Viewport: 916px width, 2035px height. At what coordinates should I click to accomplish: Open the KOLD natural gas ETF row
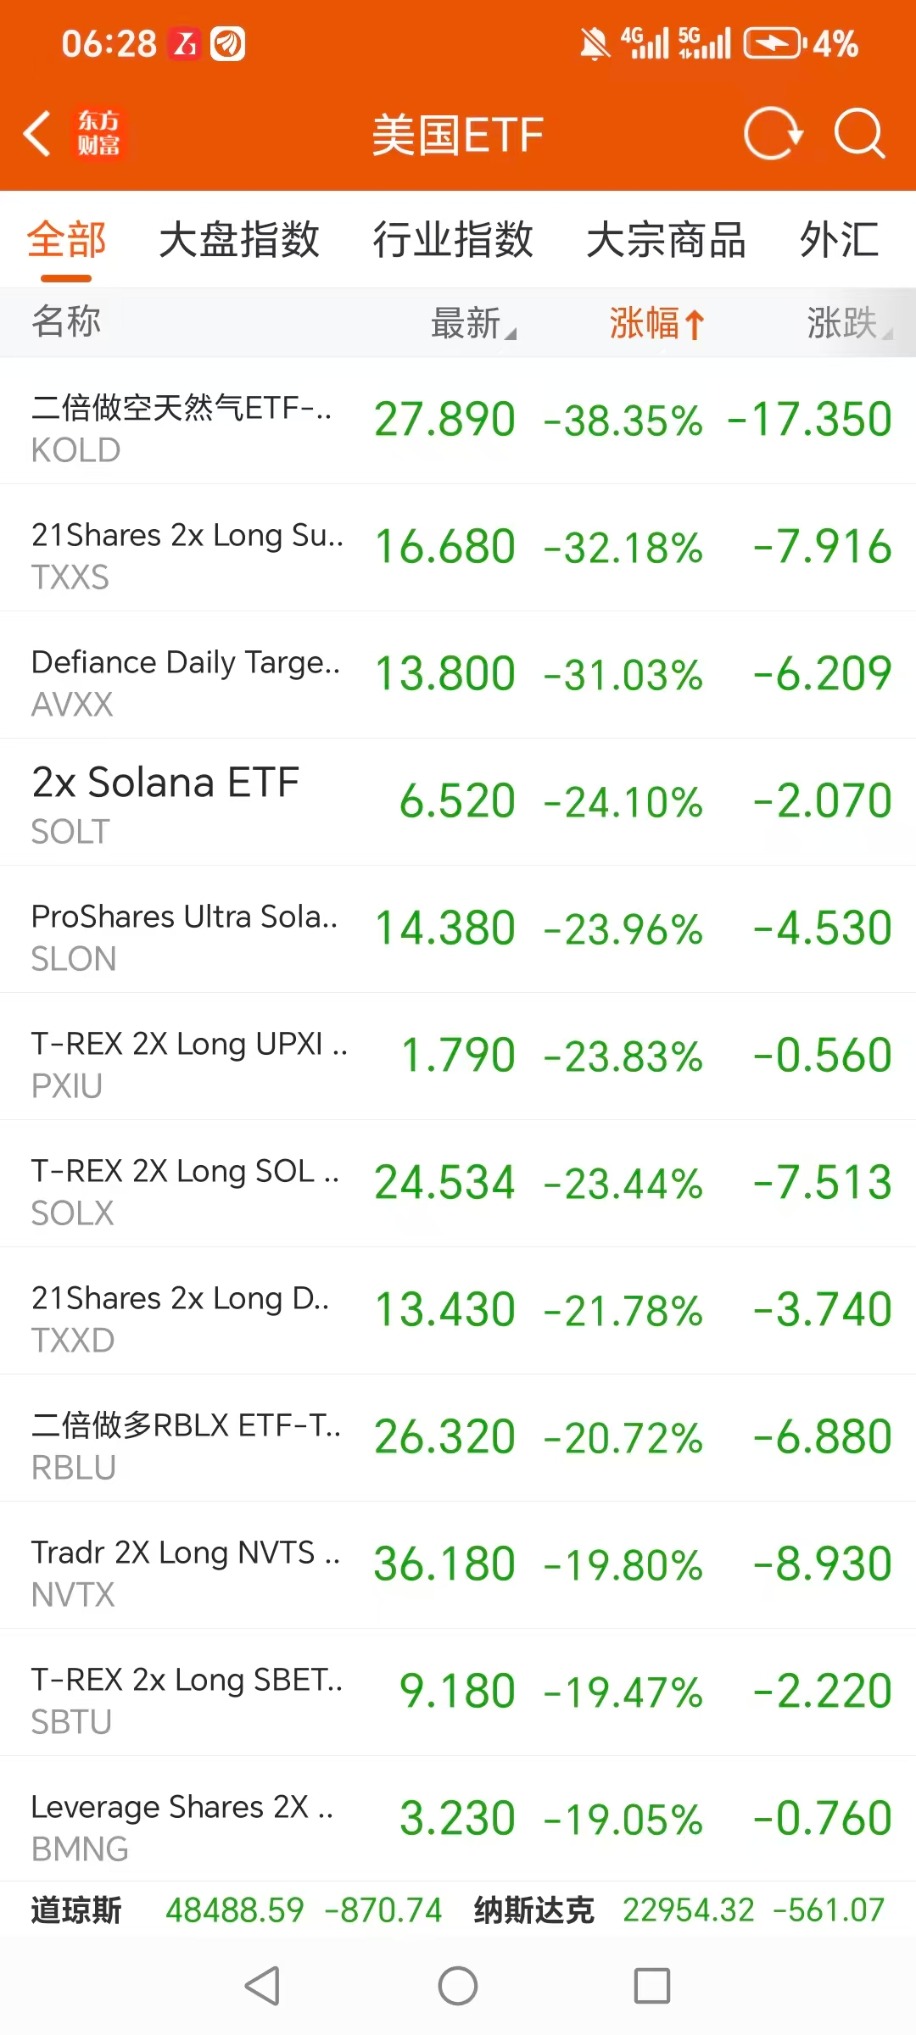tap(458, 421)
